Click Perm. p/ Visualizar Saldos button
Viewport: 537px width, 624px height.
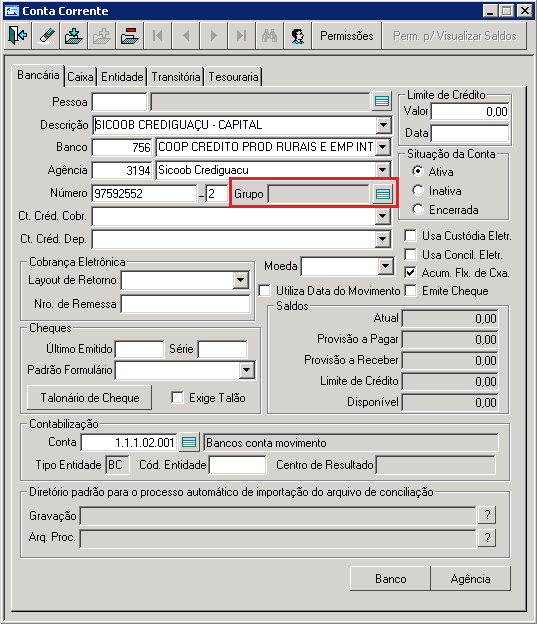[455, 36]
